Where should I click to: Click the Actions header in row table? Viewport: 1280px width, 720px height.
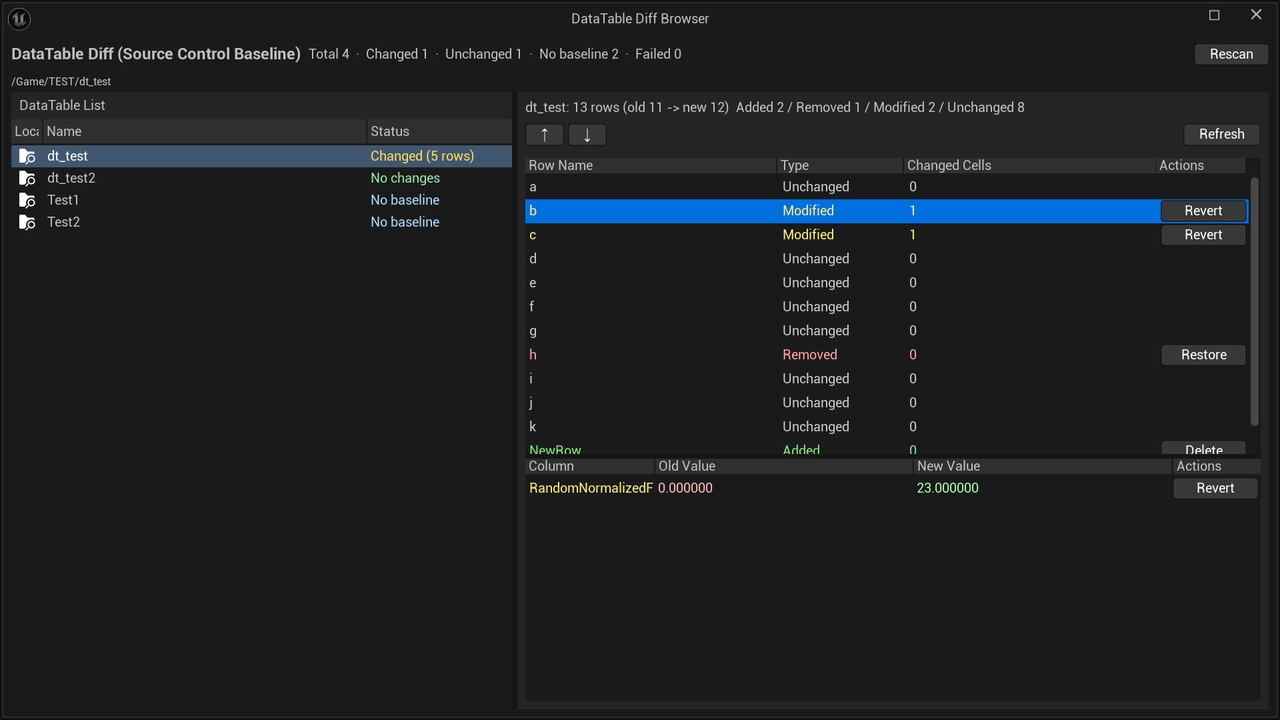(x=1201, y=165)
